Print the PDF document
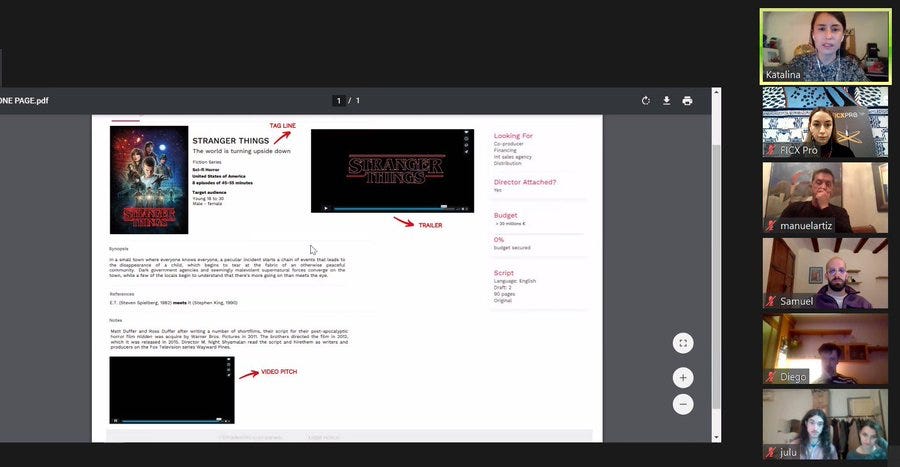This screenshot has width=900, height=467. tap(687, 100)
